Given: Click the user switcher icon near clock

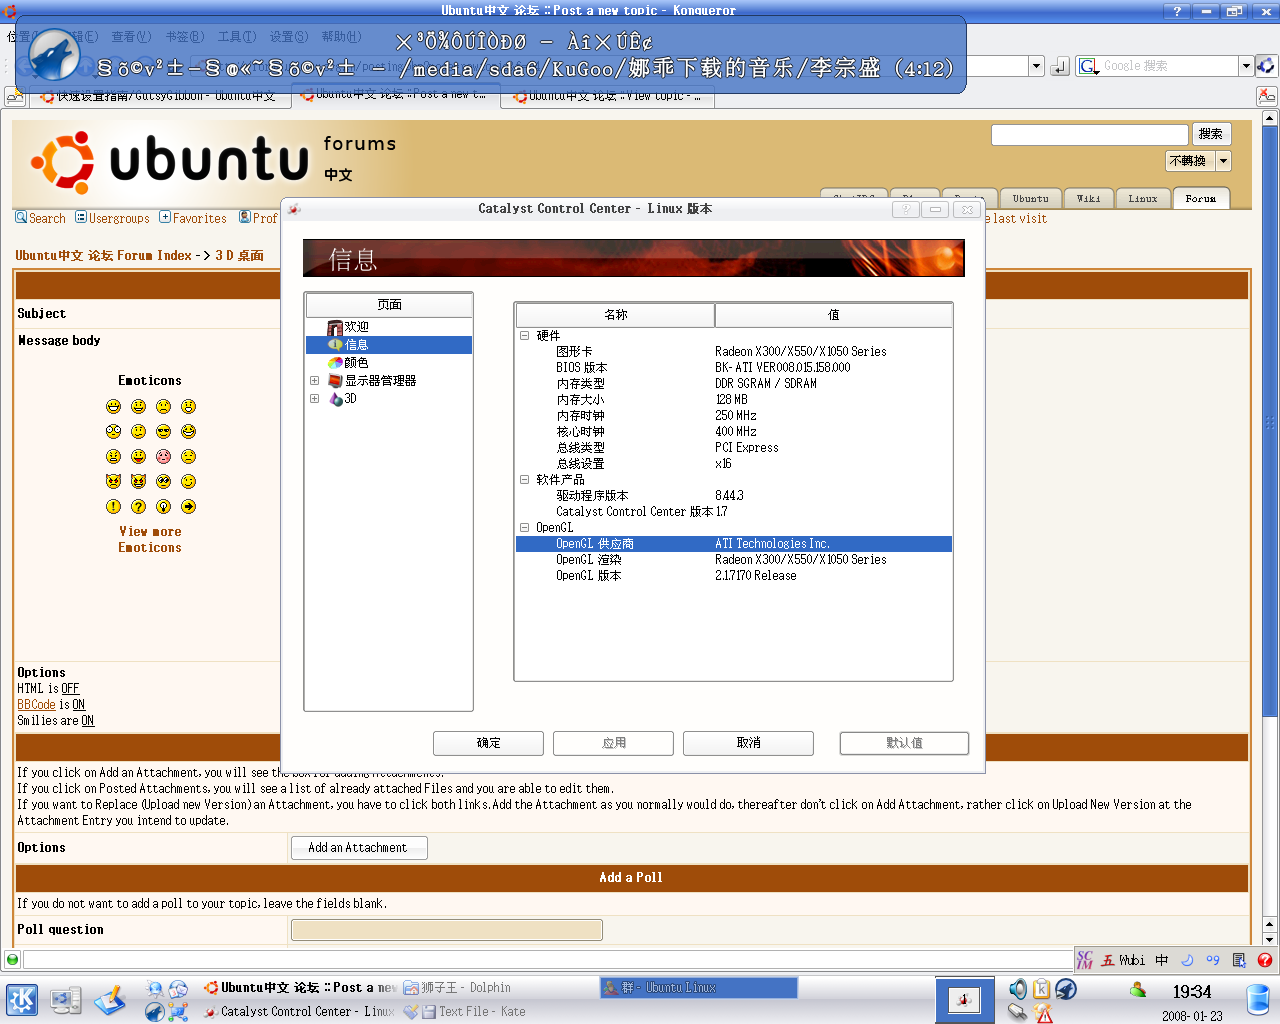Looking at the screenshot, I should (x=1138, y=989).
